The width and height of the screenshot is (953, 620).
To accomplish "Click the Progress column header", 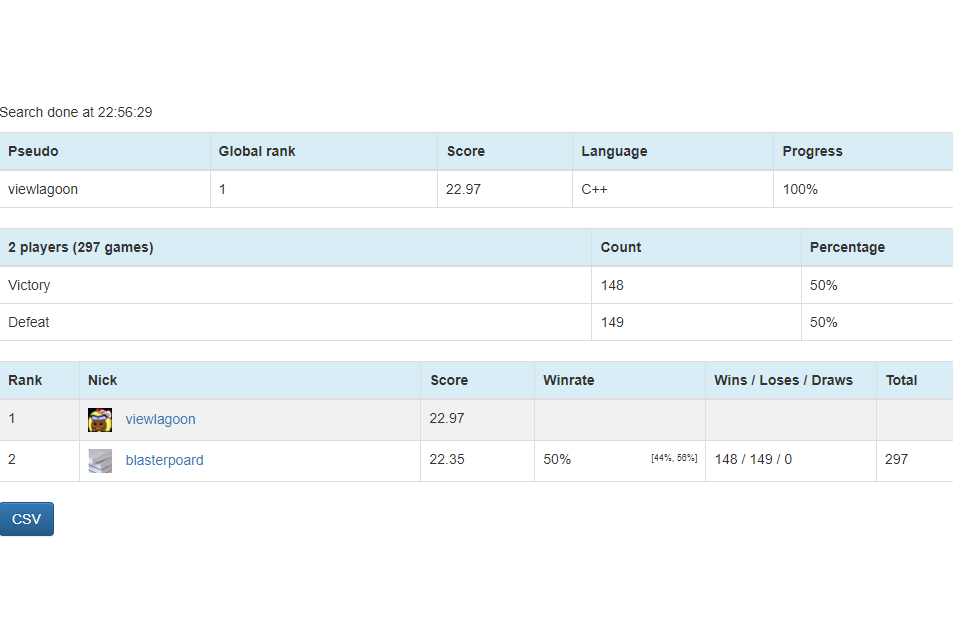I will tap(813, 151).
